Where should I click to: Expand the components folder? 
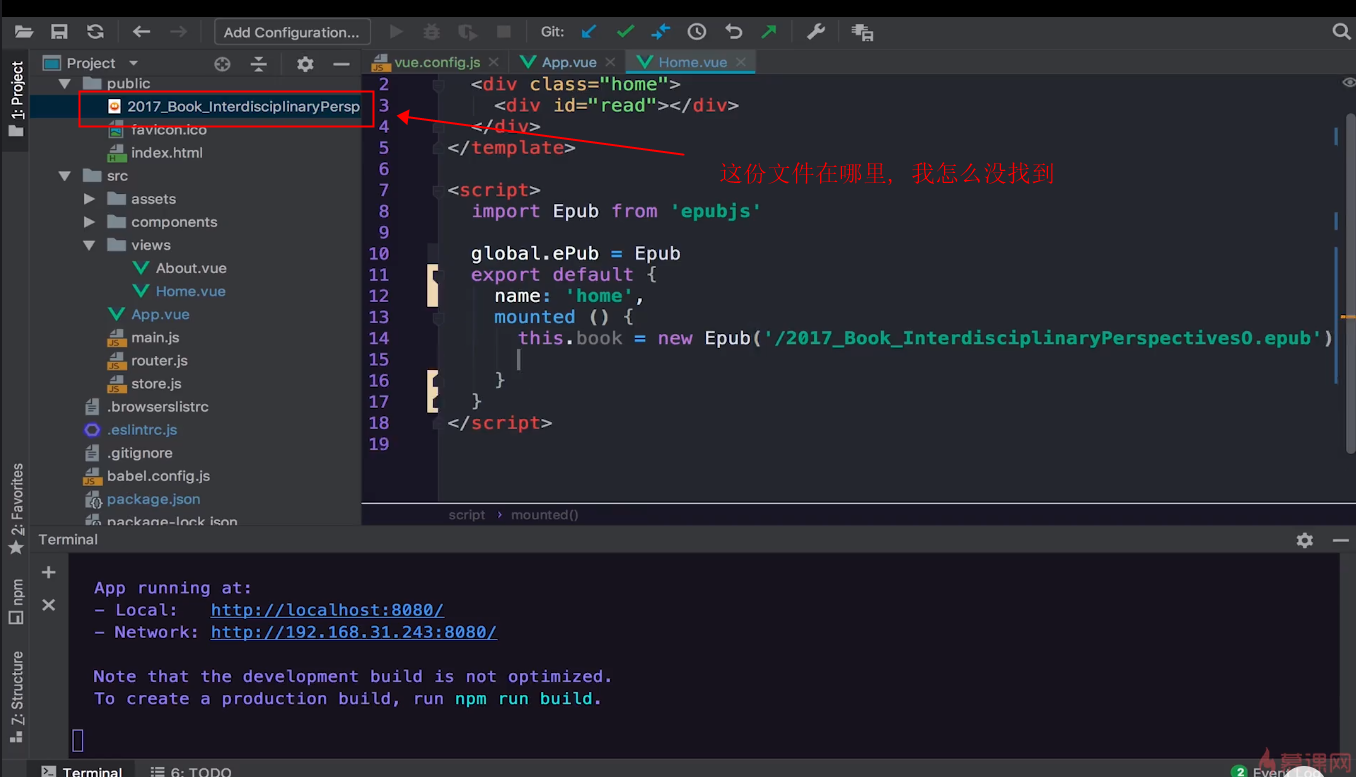(90, 222)
